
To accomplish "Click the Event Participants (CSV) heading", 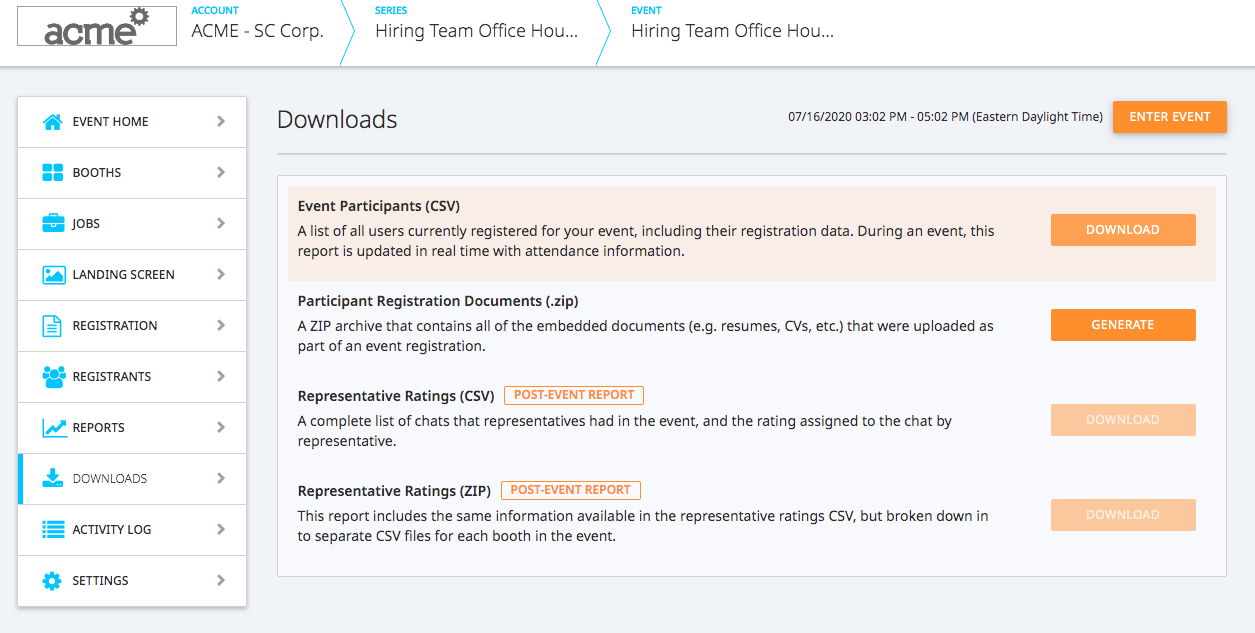I will point(379,206).
